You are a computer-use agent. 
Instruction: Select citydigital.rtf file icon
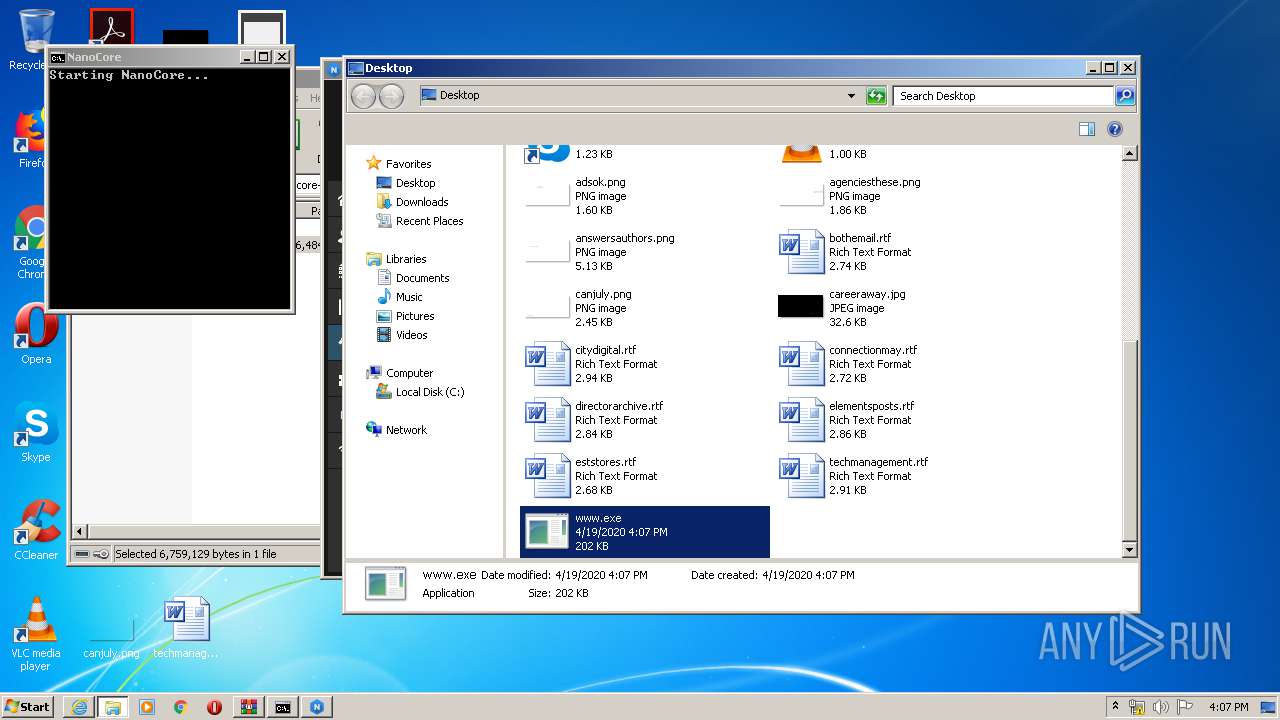pyautogui.click(x=547, y=364)
